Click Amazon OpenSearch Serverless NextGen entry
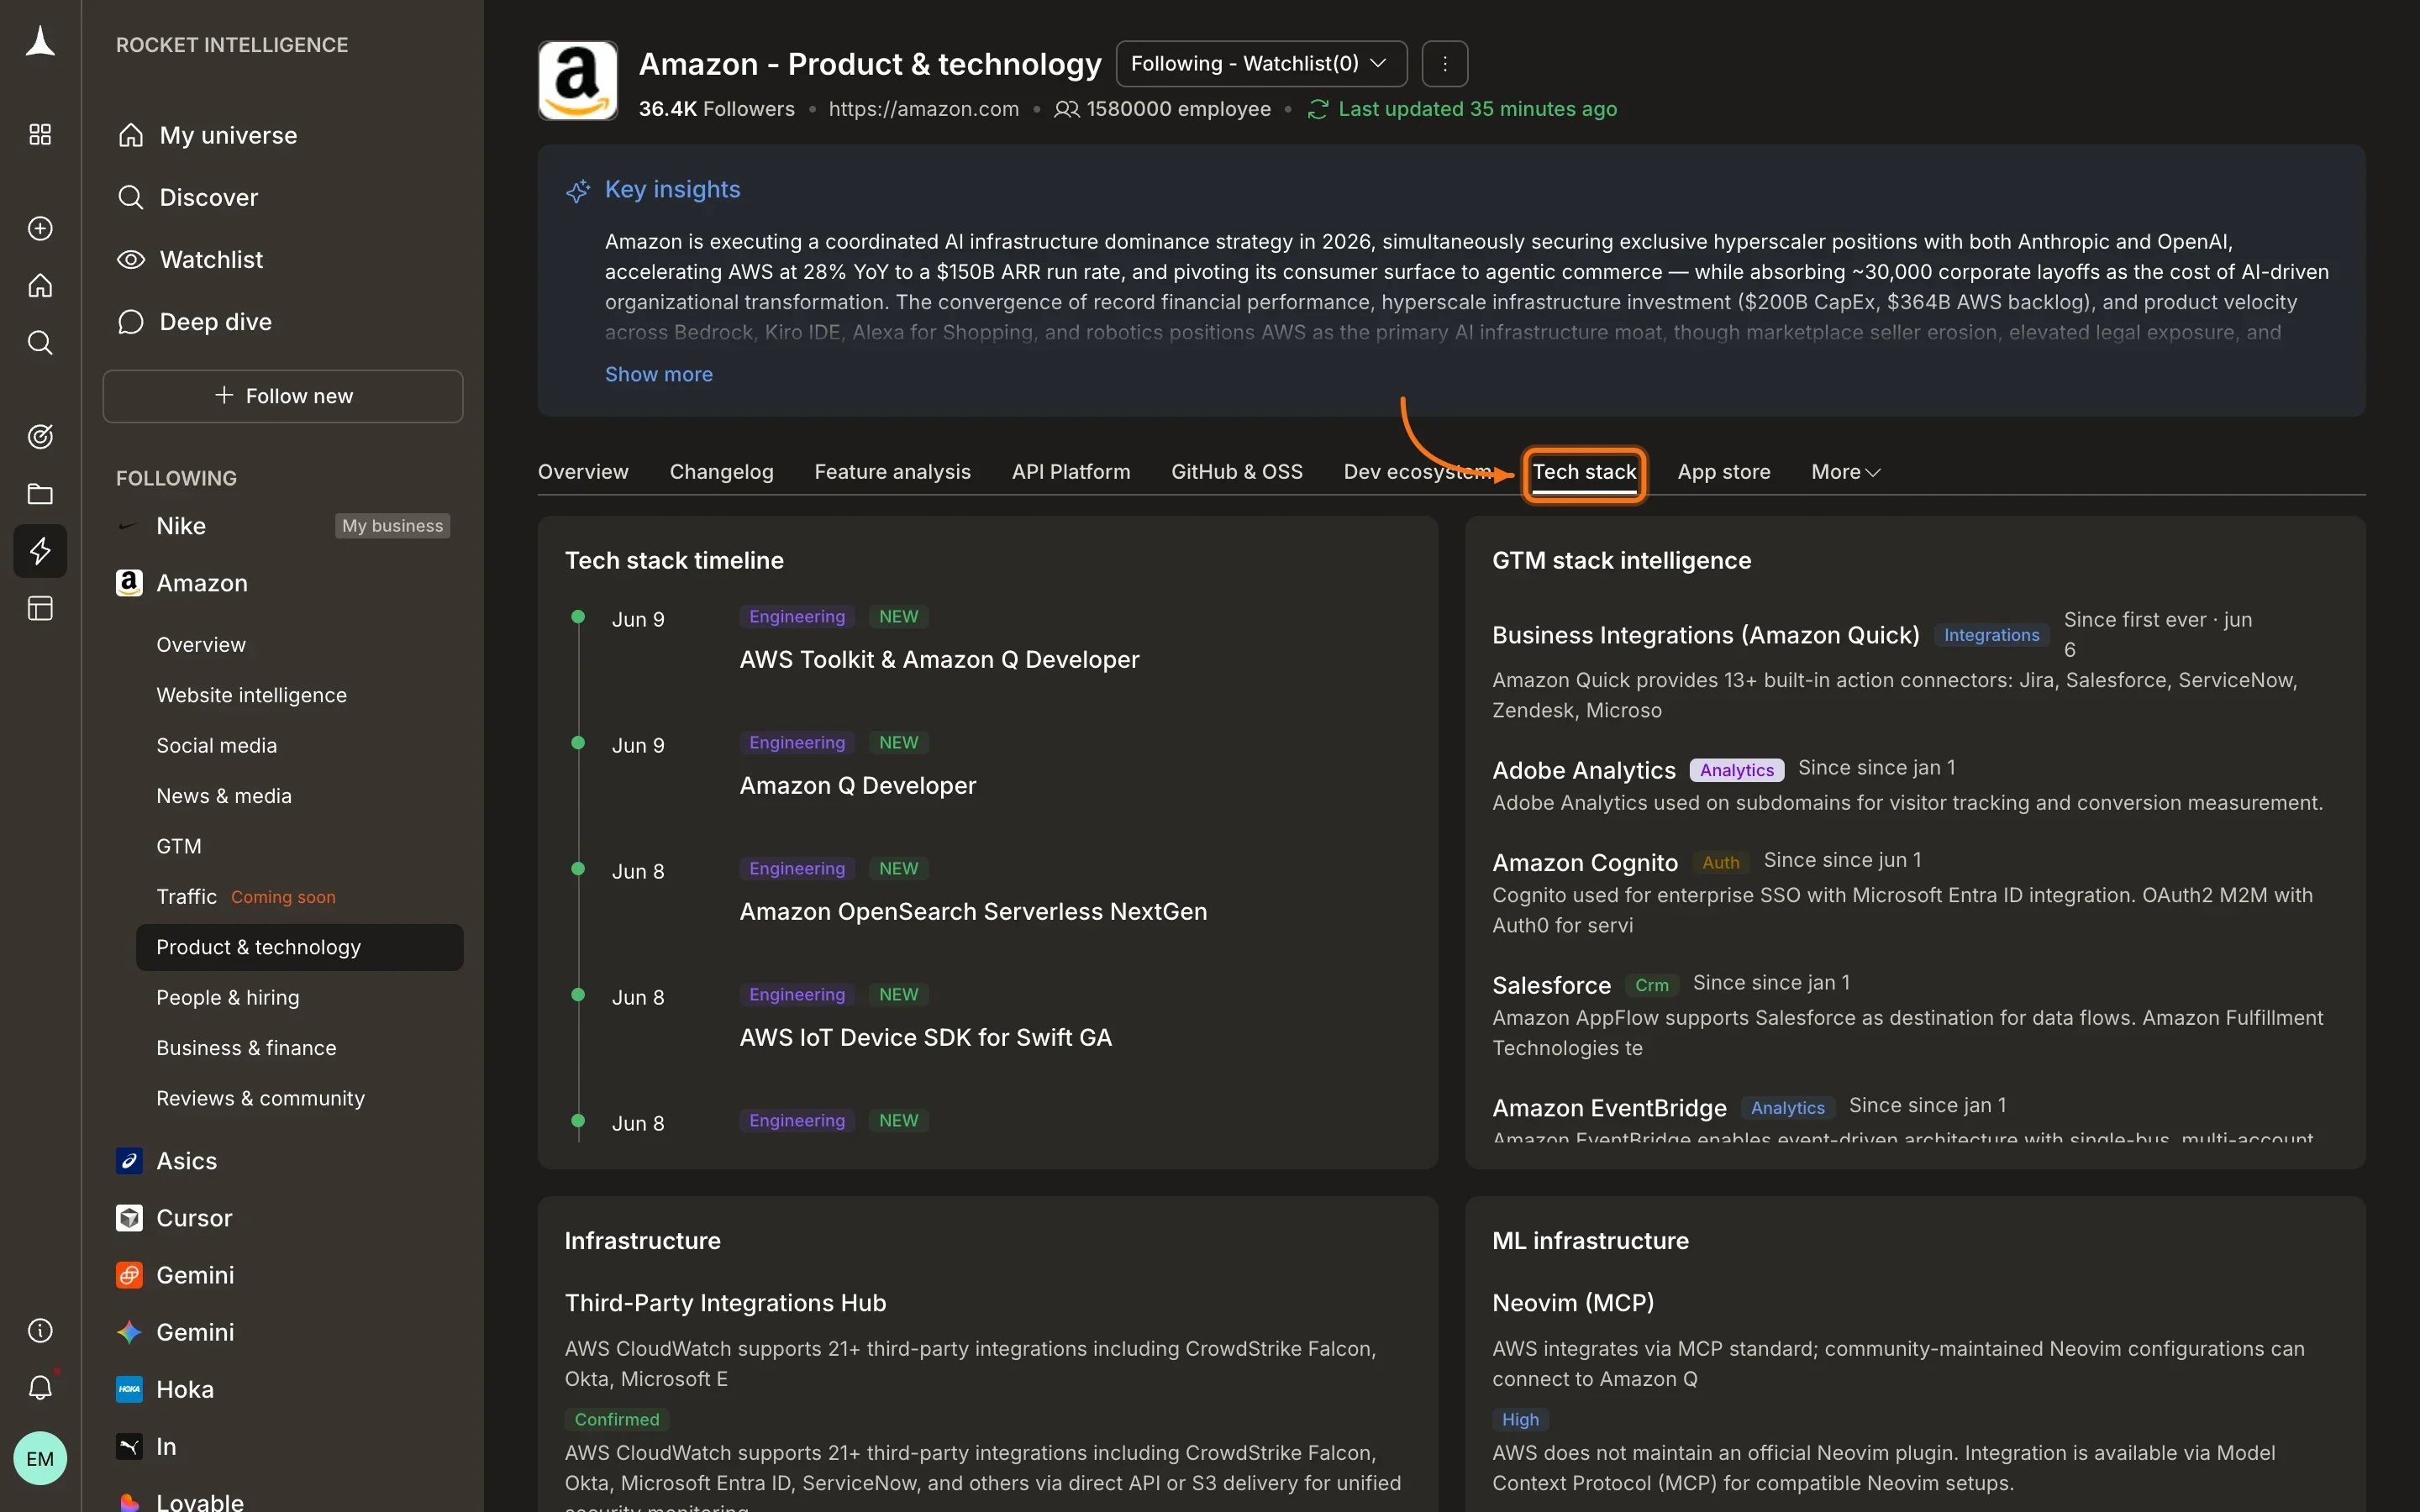The image size is (2420, 1512). pos(973,912)
